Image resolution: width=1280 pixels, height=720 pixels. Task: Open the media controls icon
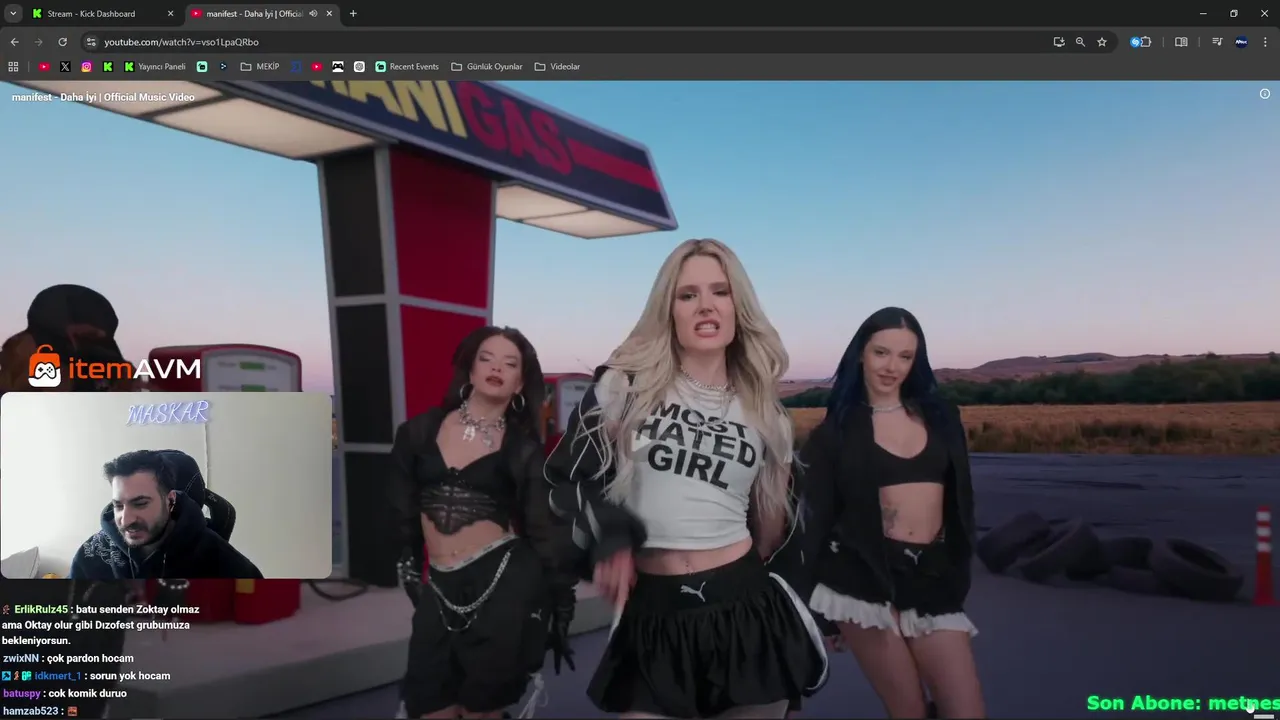click(1217, 42)
